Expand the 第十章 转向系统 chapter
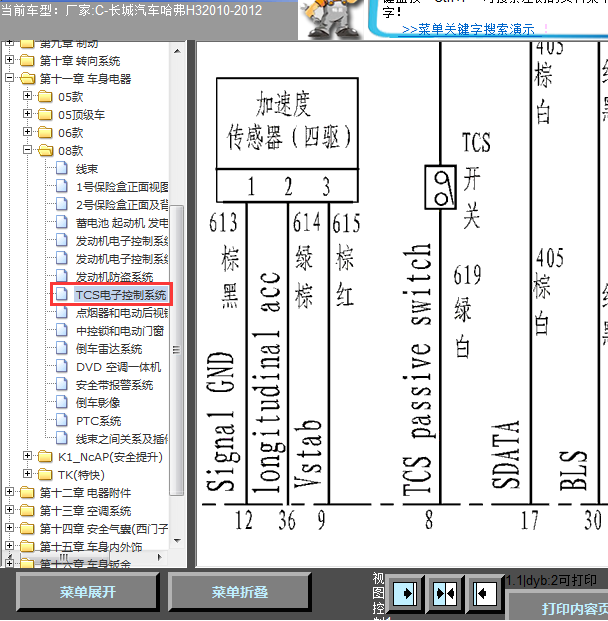Screen dimensions: 608x621 [x=9, y=60]
